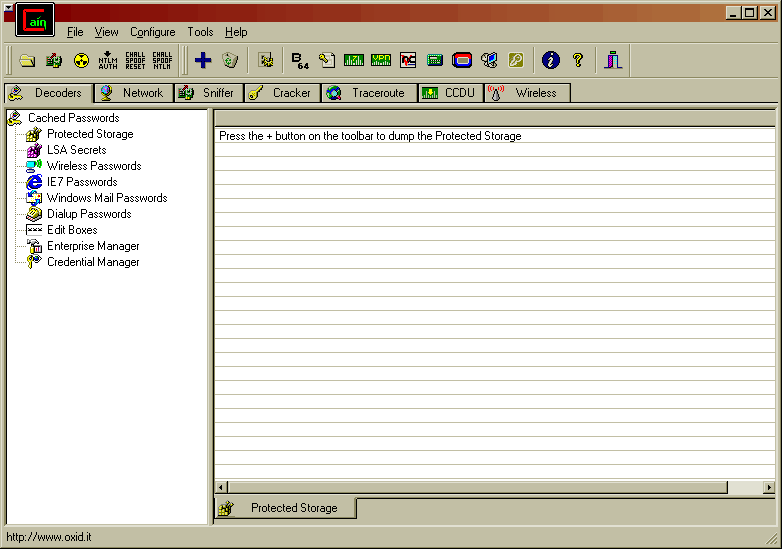Maximize the Cain window
The height and width of the screenshot is (549, 782).
[x=750, y=12]
